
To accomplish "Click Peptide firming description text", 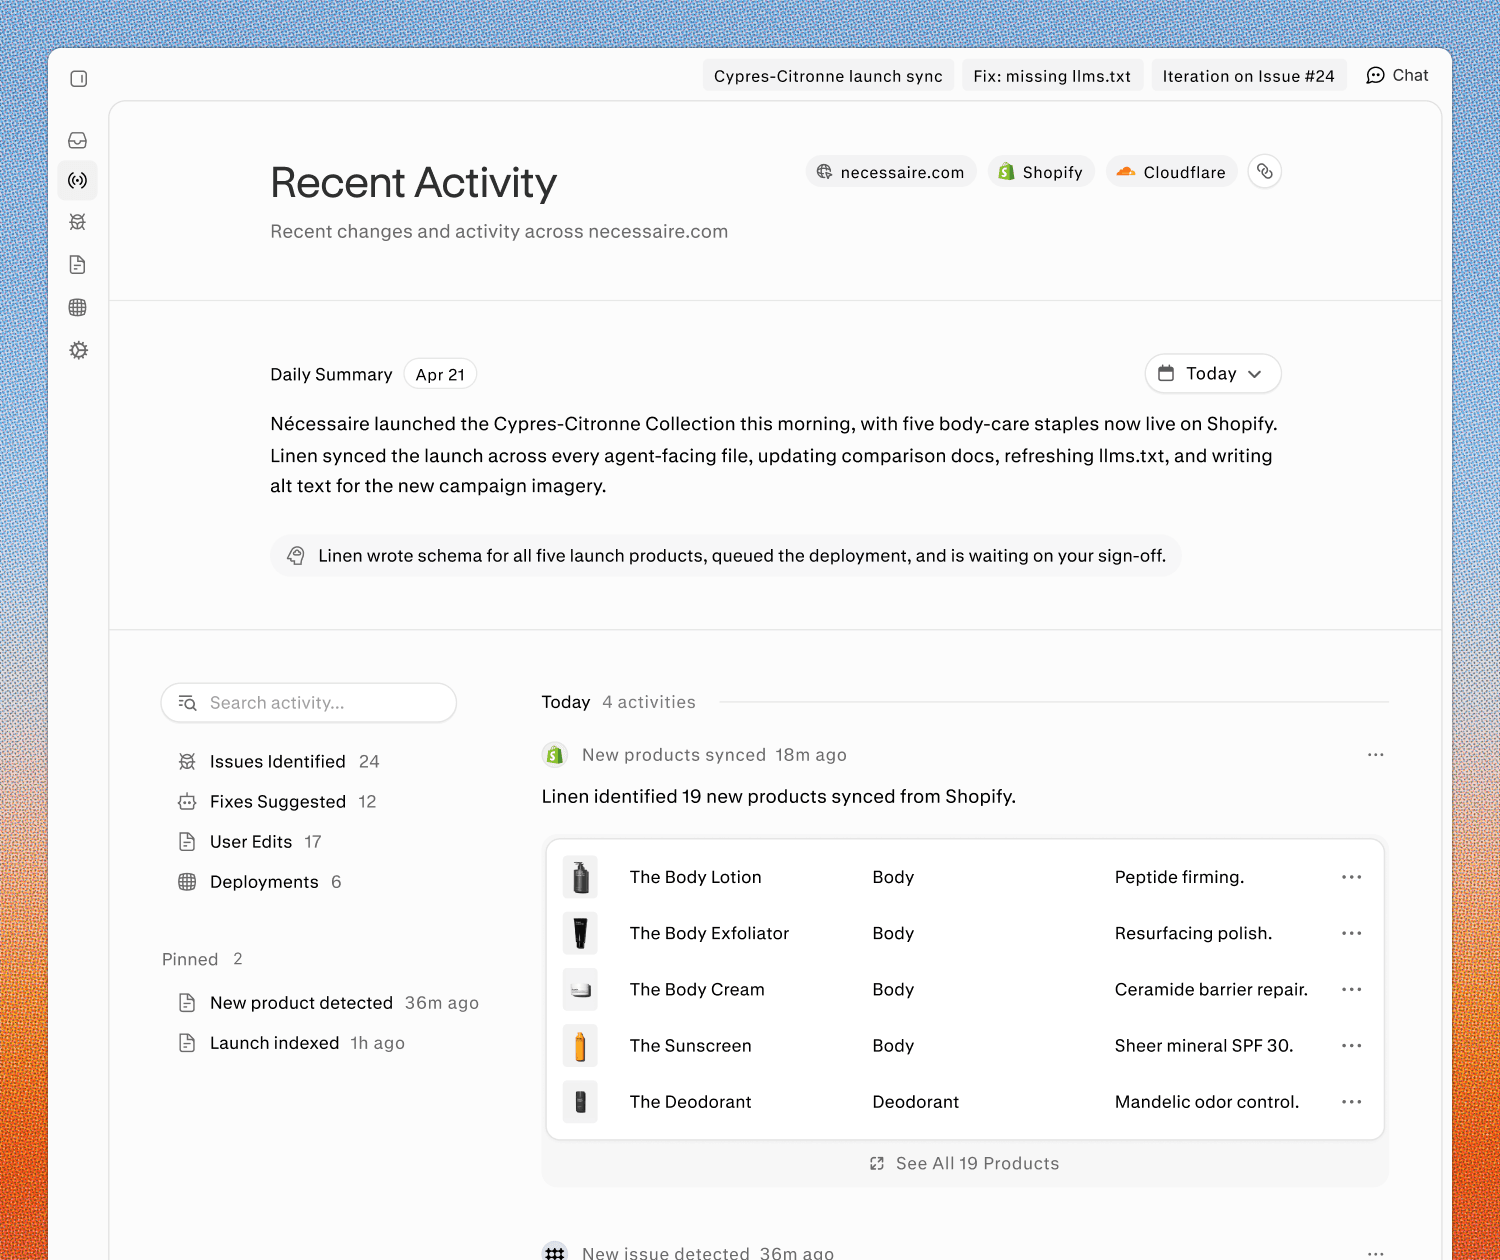I will point(1180,877).
